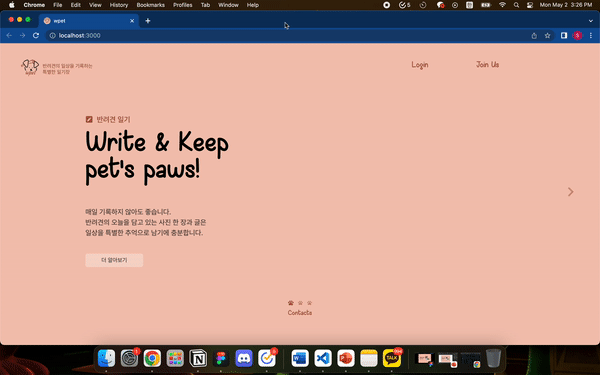
Task: Click the 반려견 일기 heading text
Action: (113, 119)
